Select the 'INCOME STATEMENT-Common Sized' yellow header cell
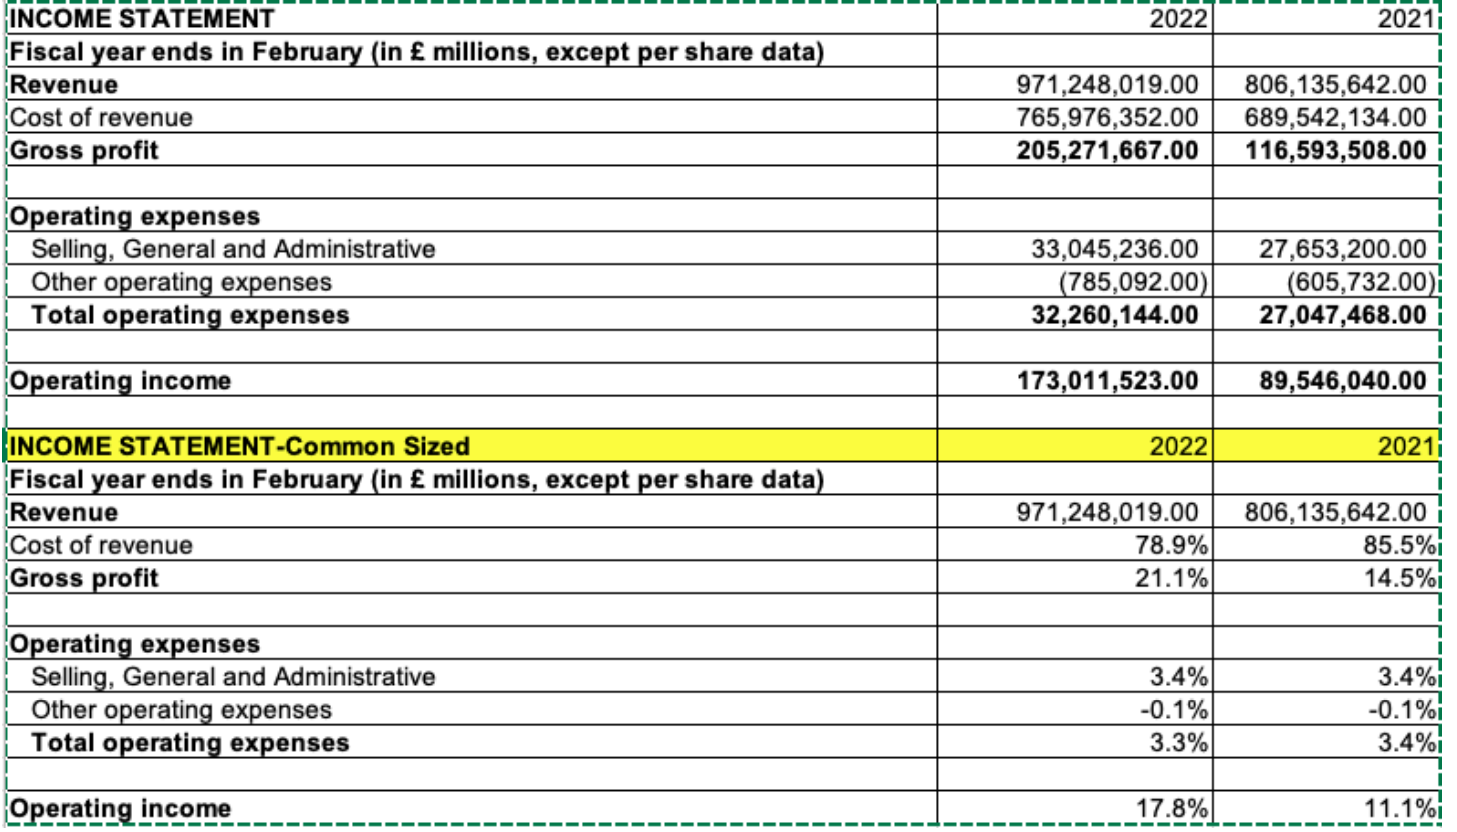Image resolution: width=1457 pixels, height=832 pixels. click(x=472, y=446)
